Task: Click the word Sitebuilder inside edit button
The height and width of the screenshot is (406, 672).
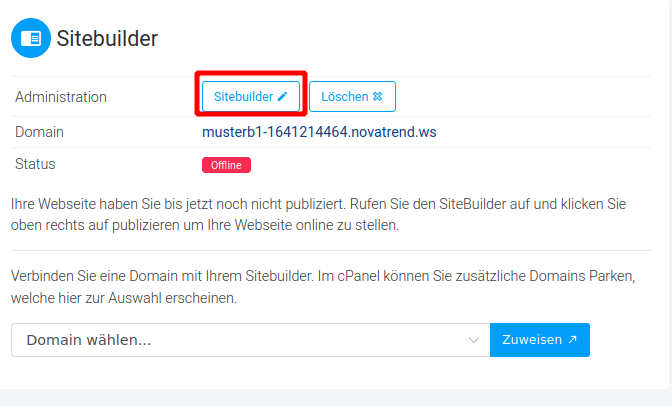Action: (x=243, y=96)
